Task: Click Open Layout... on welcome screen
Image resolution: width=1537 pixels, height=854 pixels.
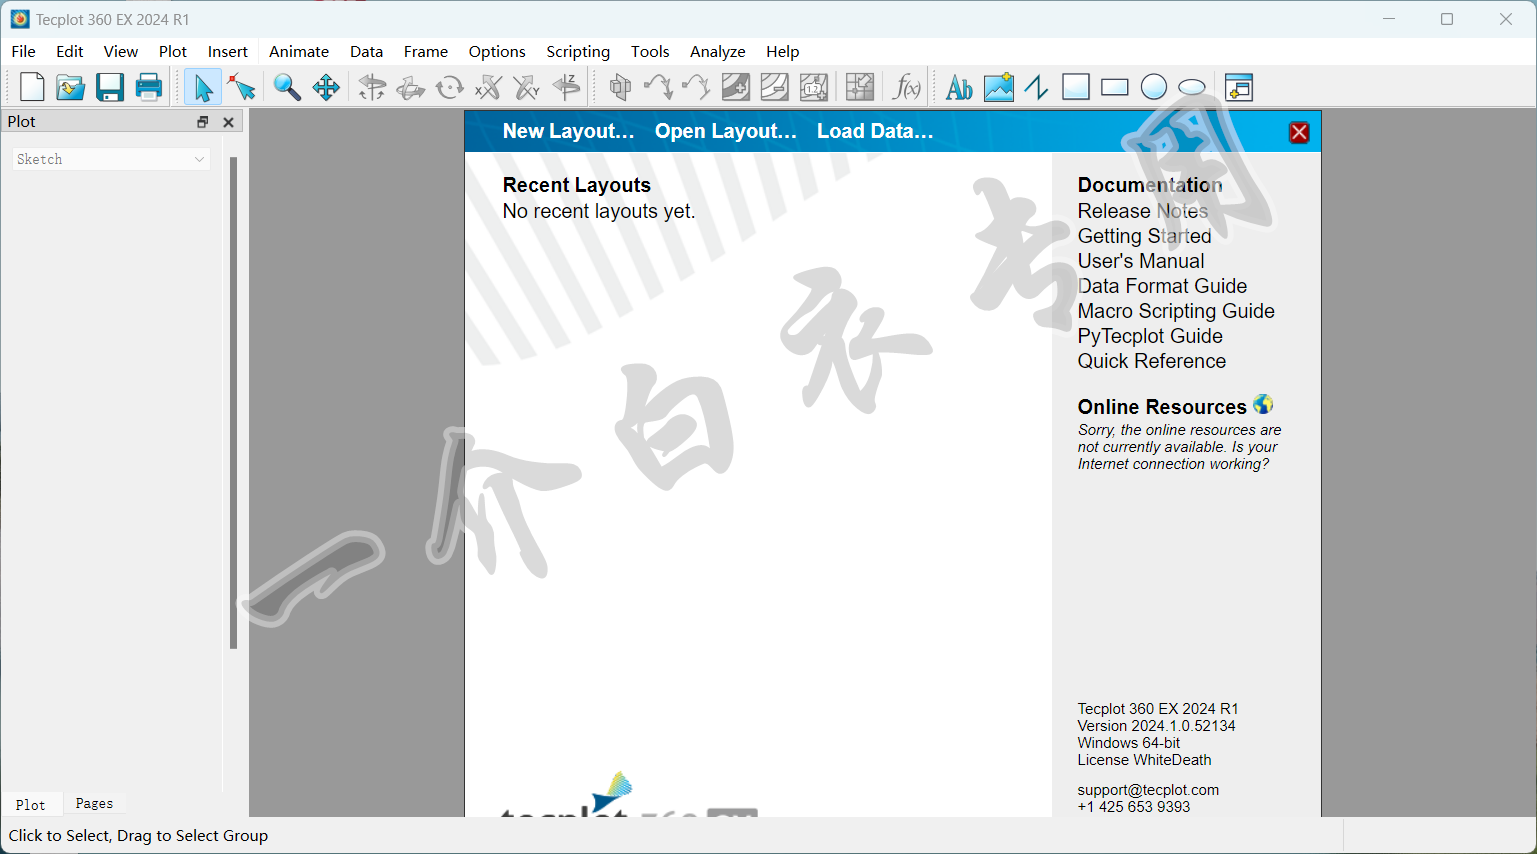Action: [726, 131]
